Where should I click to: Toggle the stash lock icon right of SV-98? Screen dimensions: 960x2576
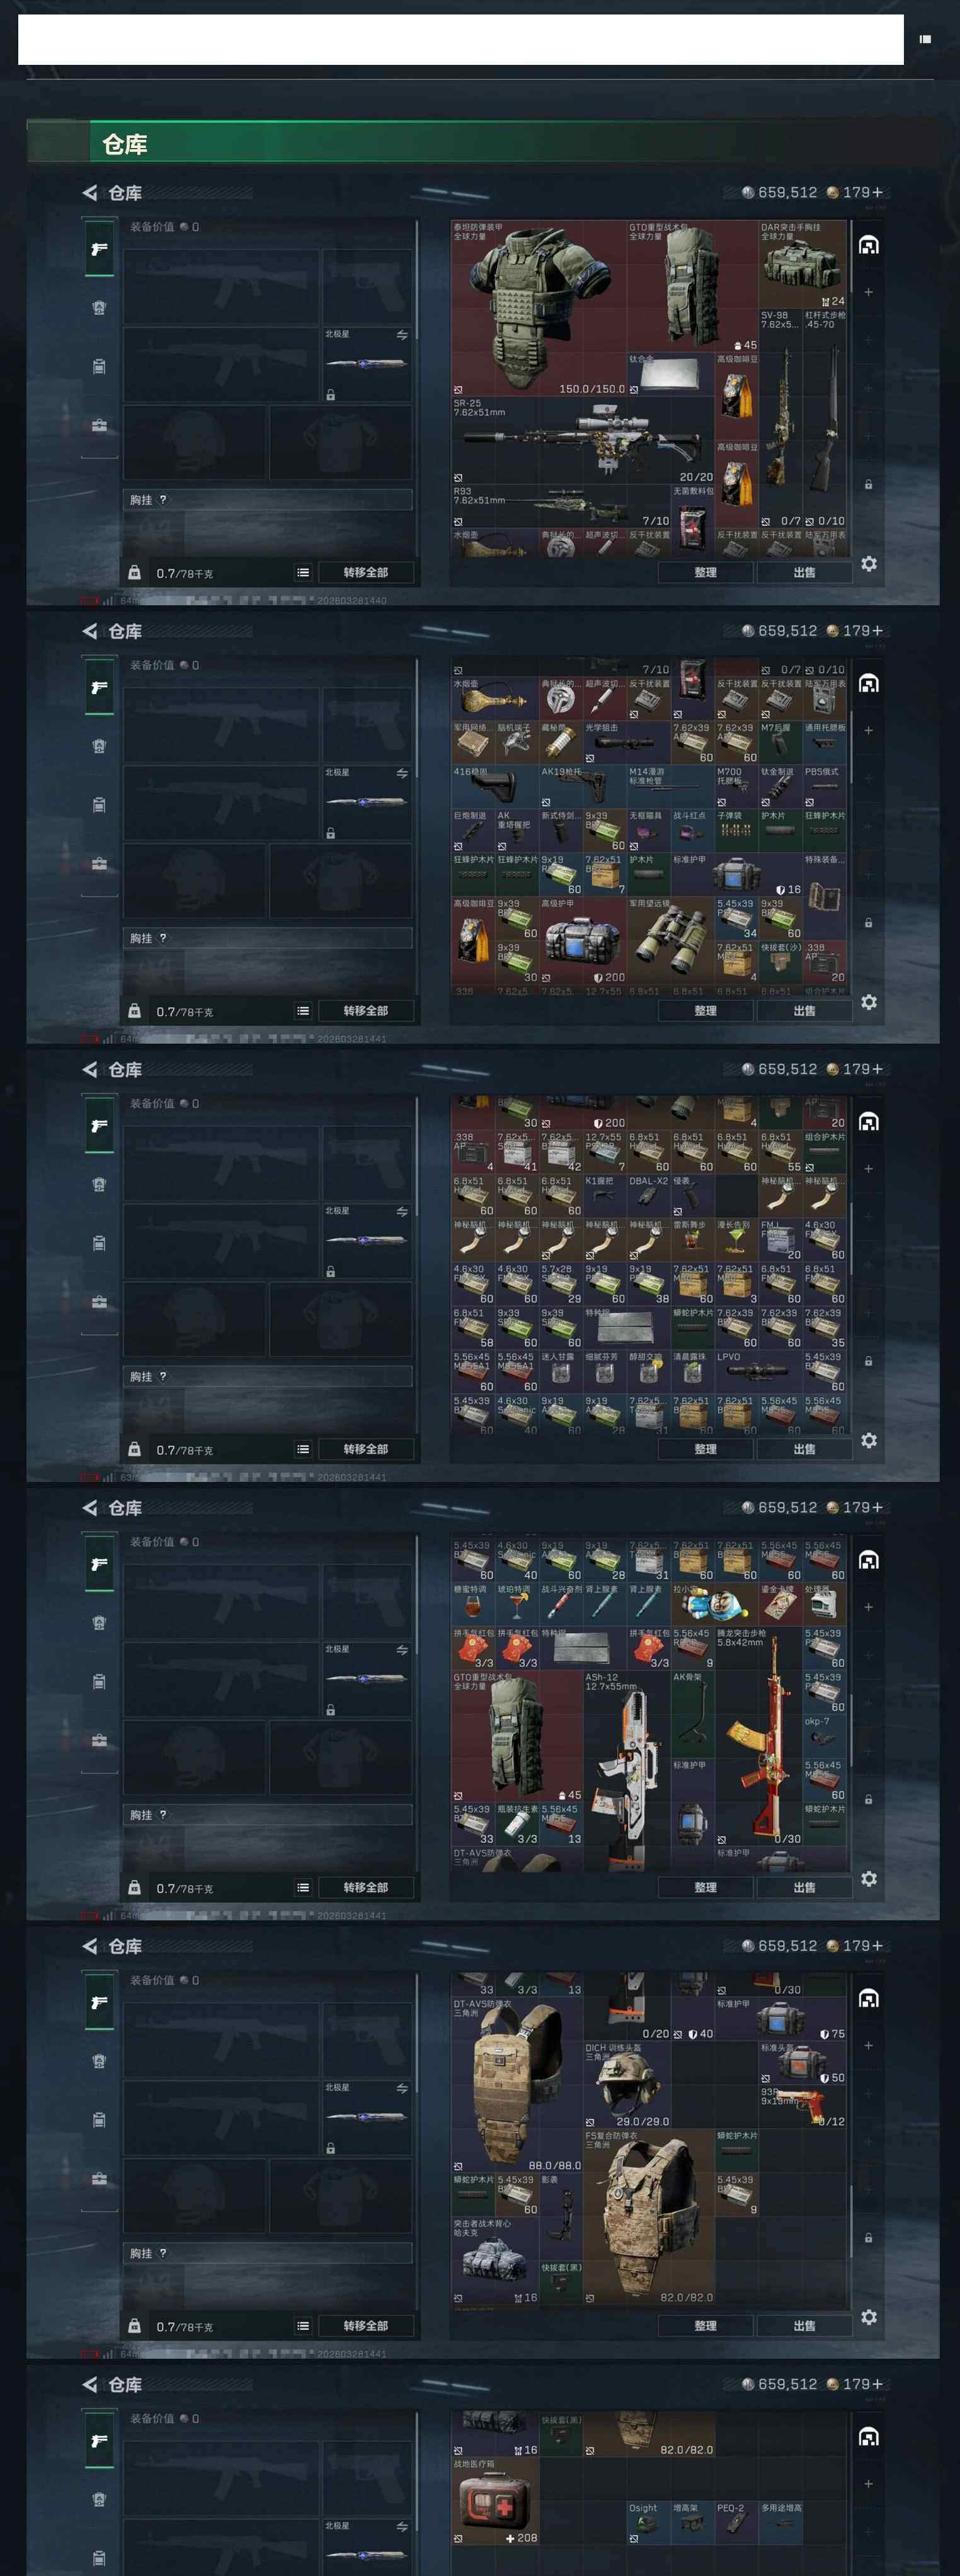868,484
